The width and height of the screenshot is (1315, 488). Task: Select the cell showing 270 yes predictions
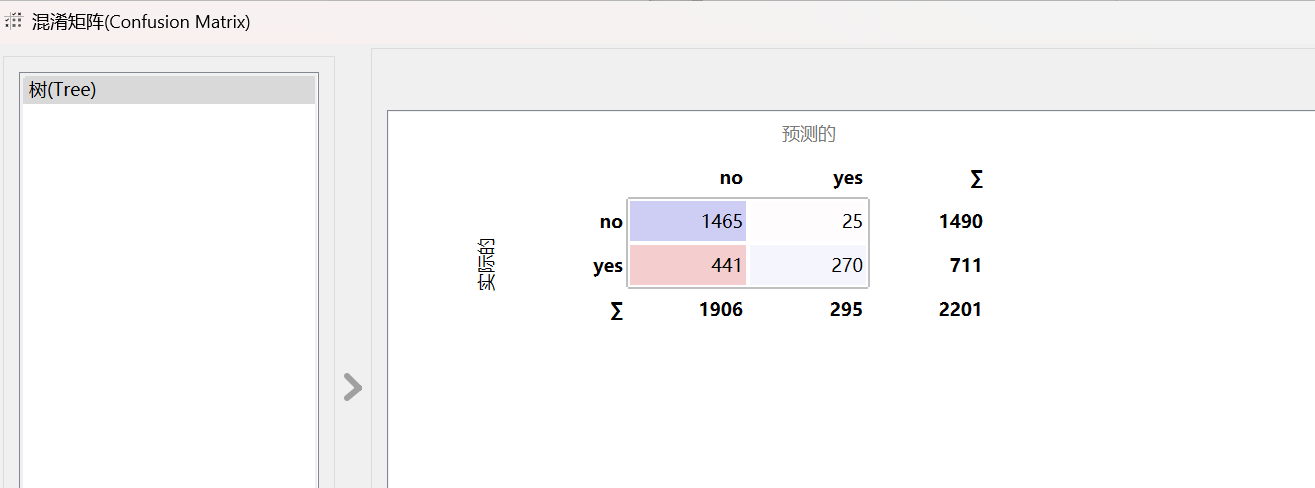click(808, 265)
